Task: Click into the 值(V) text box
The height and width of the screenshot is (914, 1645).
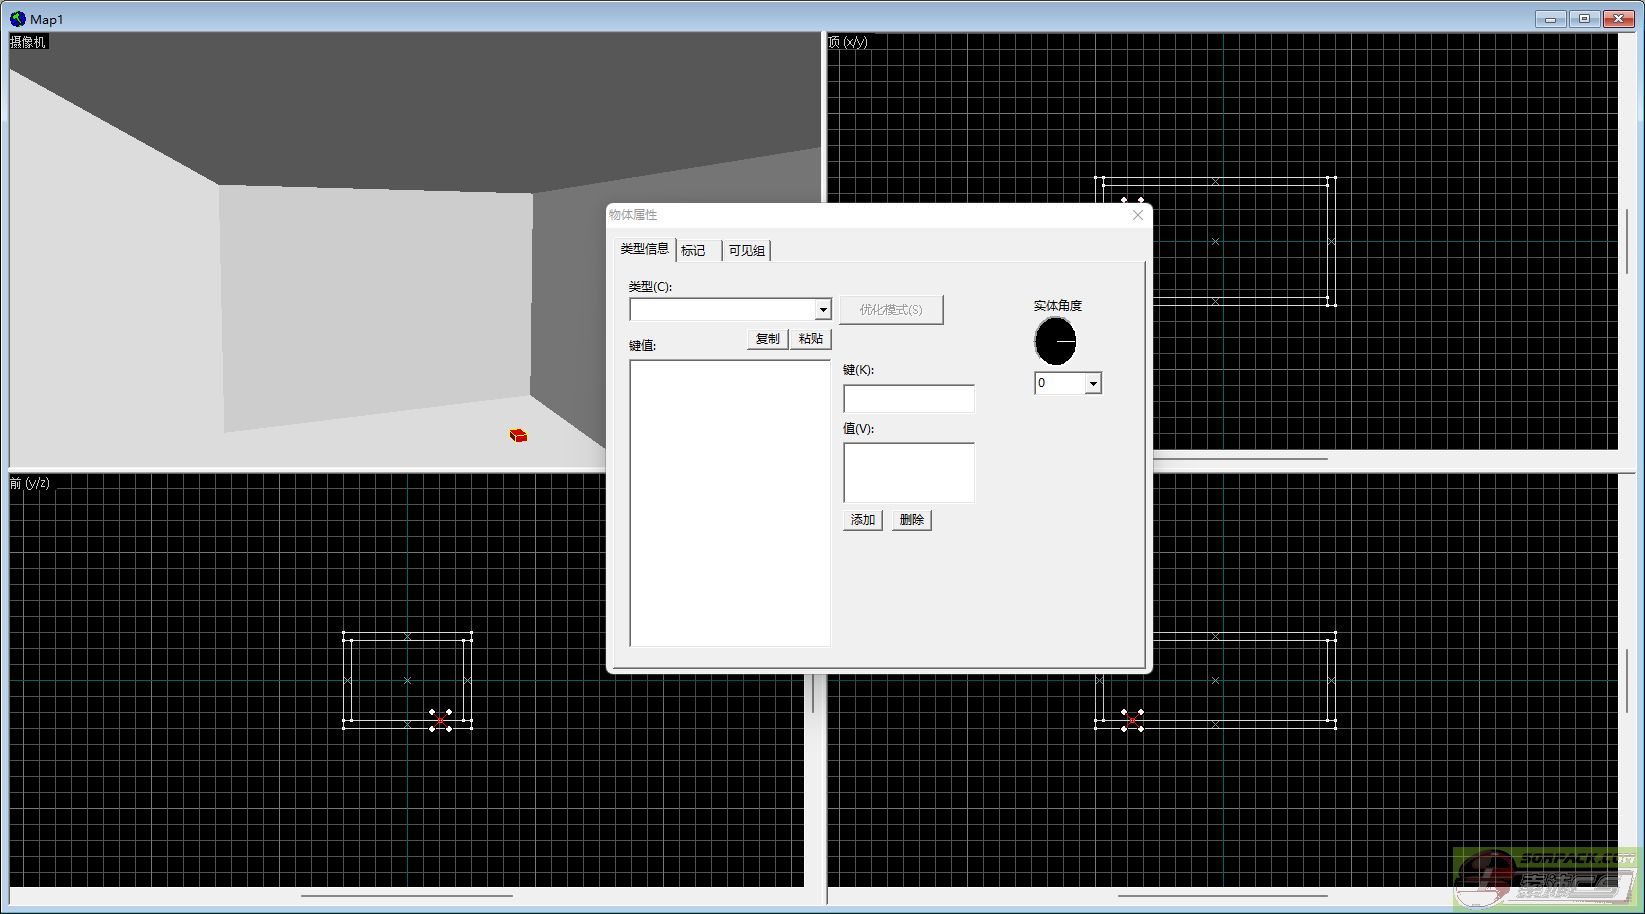Action: 908,472
